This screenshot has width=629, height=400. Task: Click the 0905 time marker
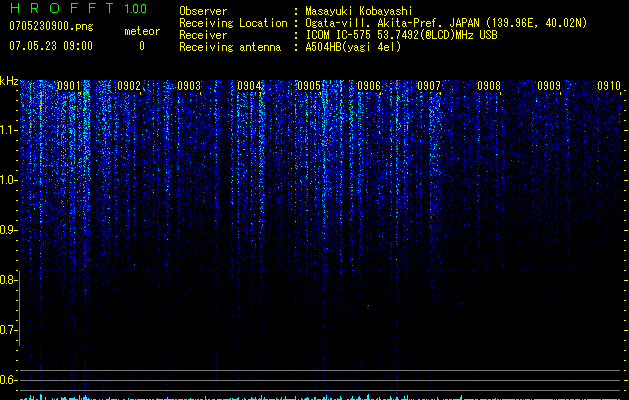tap(309, 86)
